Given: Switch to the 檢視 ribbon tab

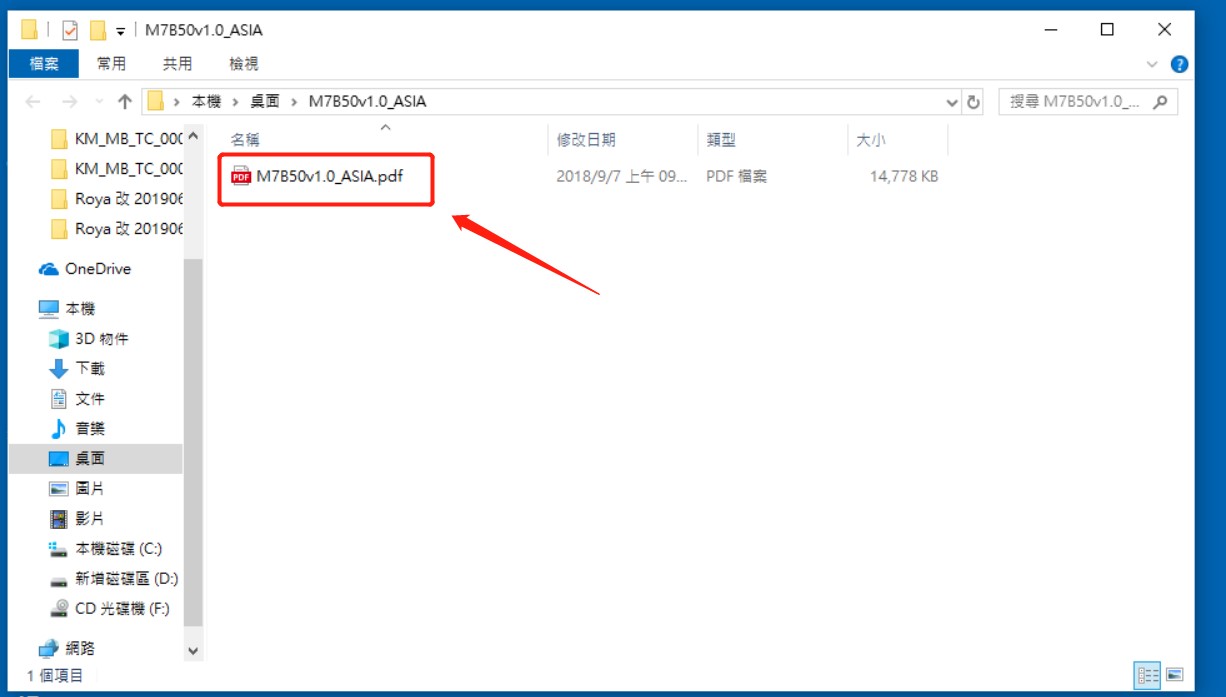Looking at the screenshot, I should (x=244, y=64).
